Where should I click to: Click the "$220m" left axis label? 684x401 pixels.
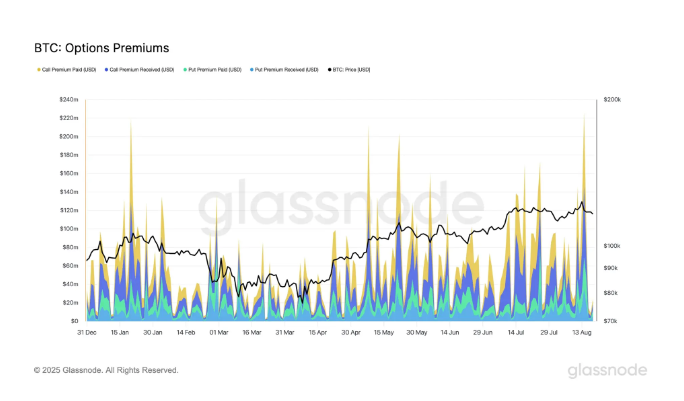69,118
